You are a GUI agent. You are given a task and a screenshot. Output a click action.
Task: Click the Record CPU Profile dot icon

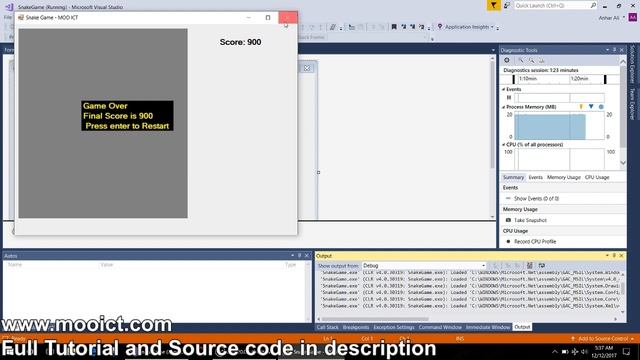tap(508, 241)
